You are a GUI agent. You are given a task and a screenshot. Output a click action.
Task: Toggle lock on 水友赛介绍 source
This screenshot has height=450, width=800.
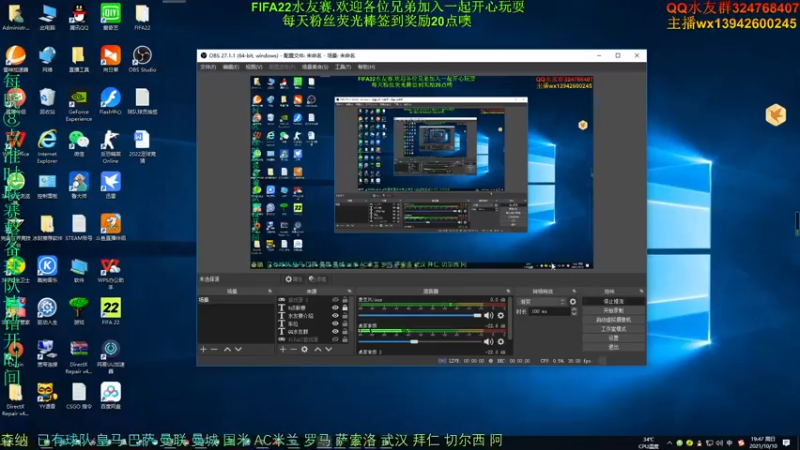coord(345,316)
